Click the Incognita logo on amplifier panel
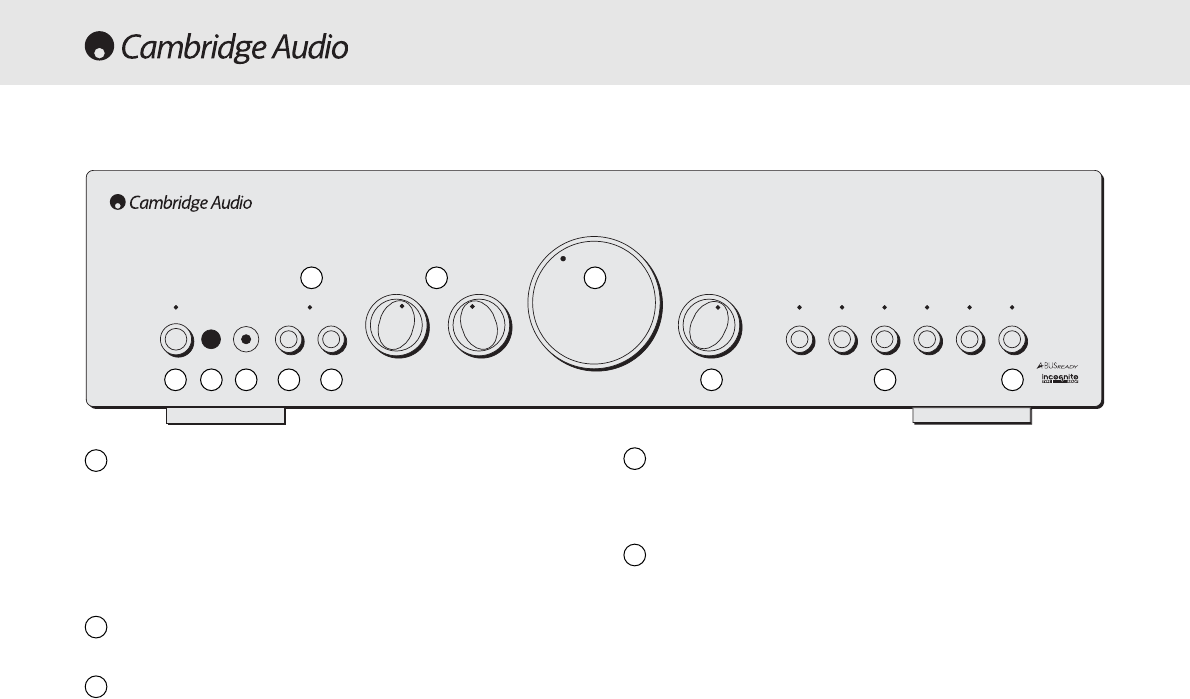Screen dimensions: 1190x699 coord(1059,378)
